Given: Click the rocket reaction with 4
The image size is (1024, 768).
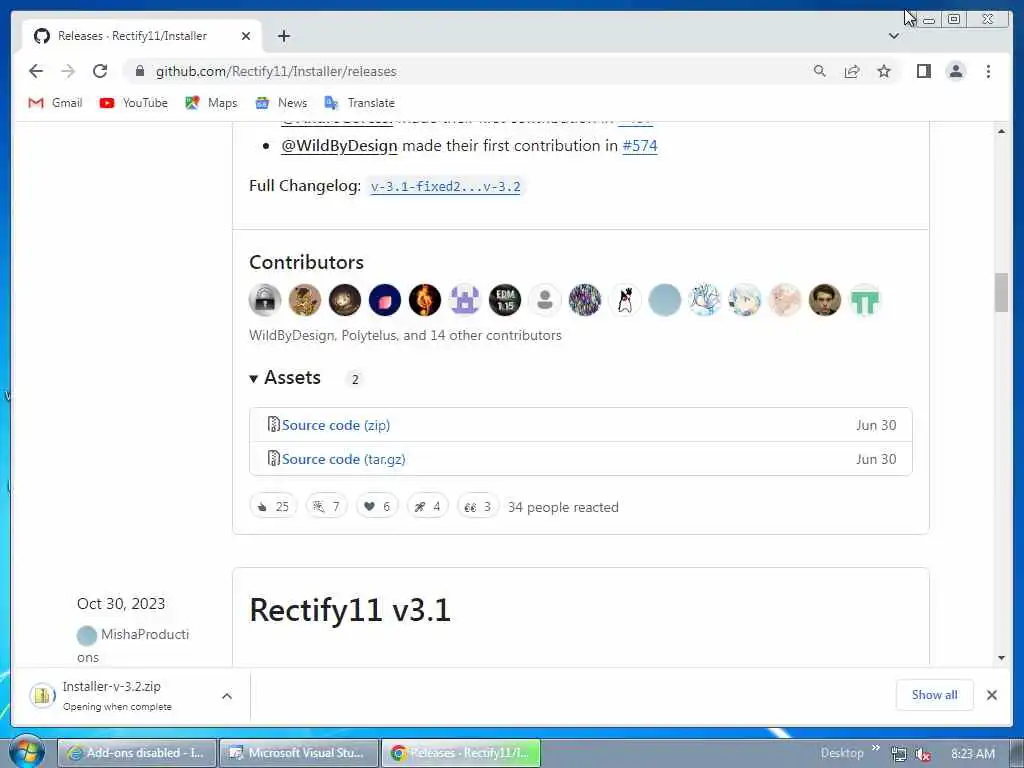Looking at the screenshot, I should pos(428,507).
